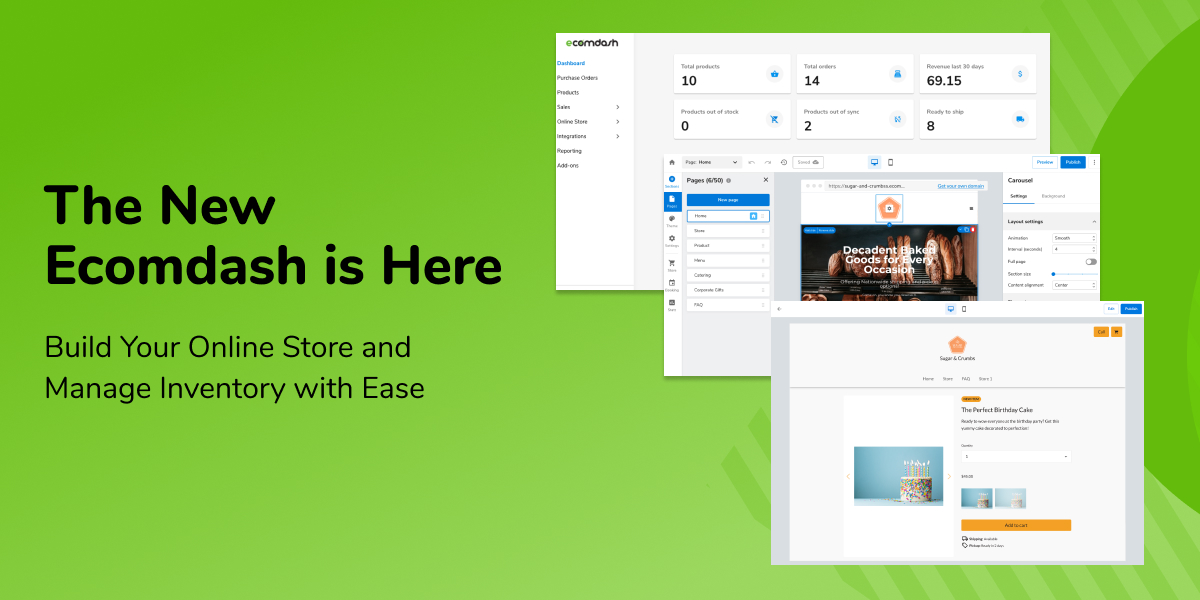
Task: Open the Quantity dropdown on product page
Action: coord(1016,456)
